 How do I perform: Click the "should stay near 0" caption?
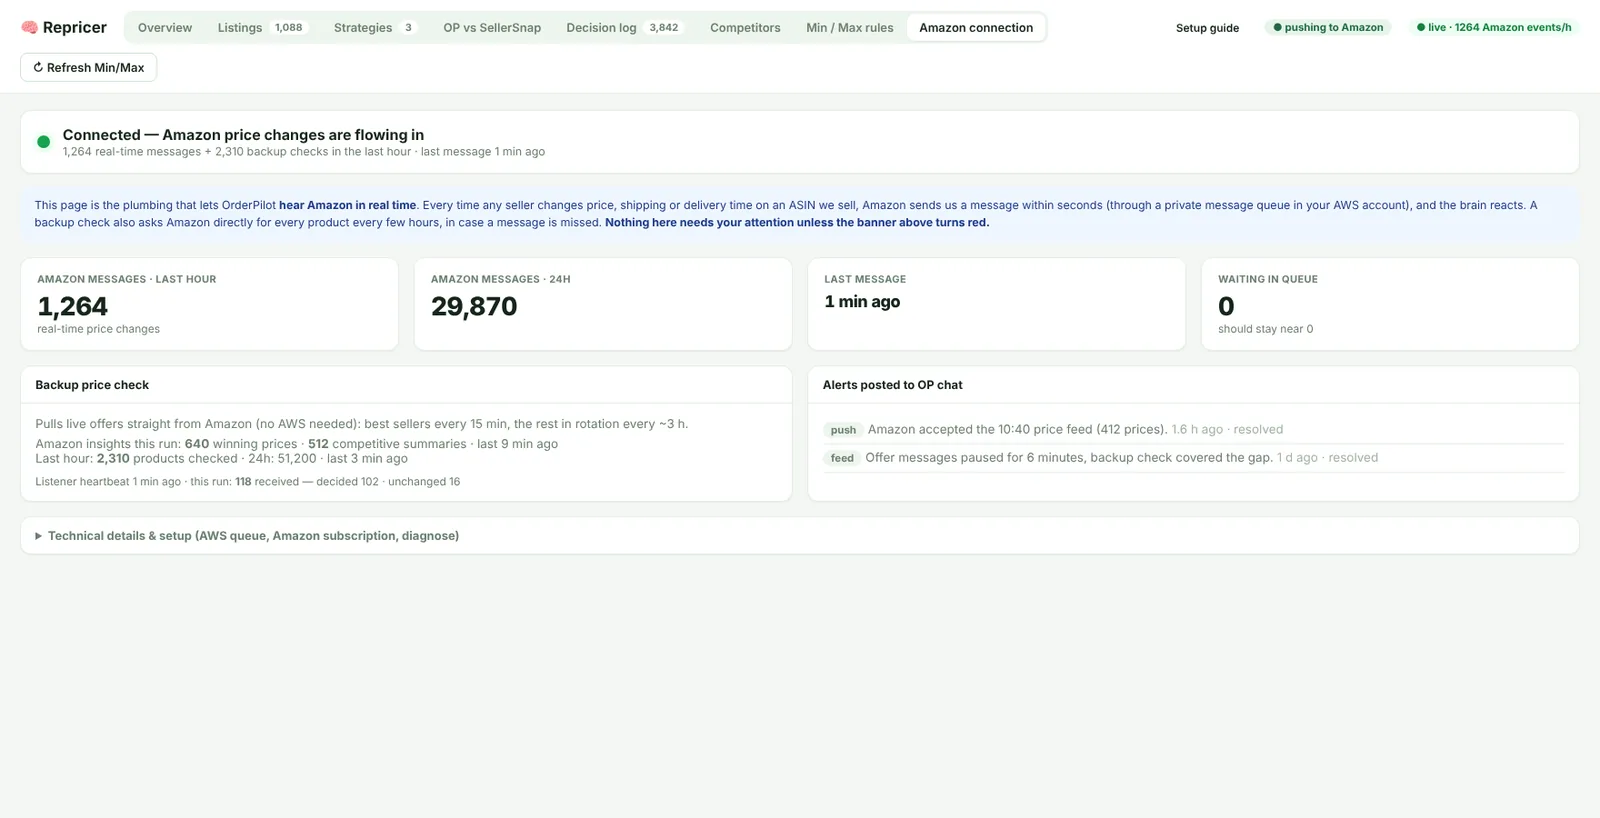click(x=1265, y=329)
